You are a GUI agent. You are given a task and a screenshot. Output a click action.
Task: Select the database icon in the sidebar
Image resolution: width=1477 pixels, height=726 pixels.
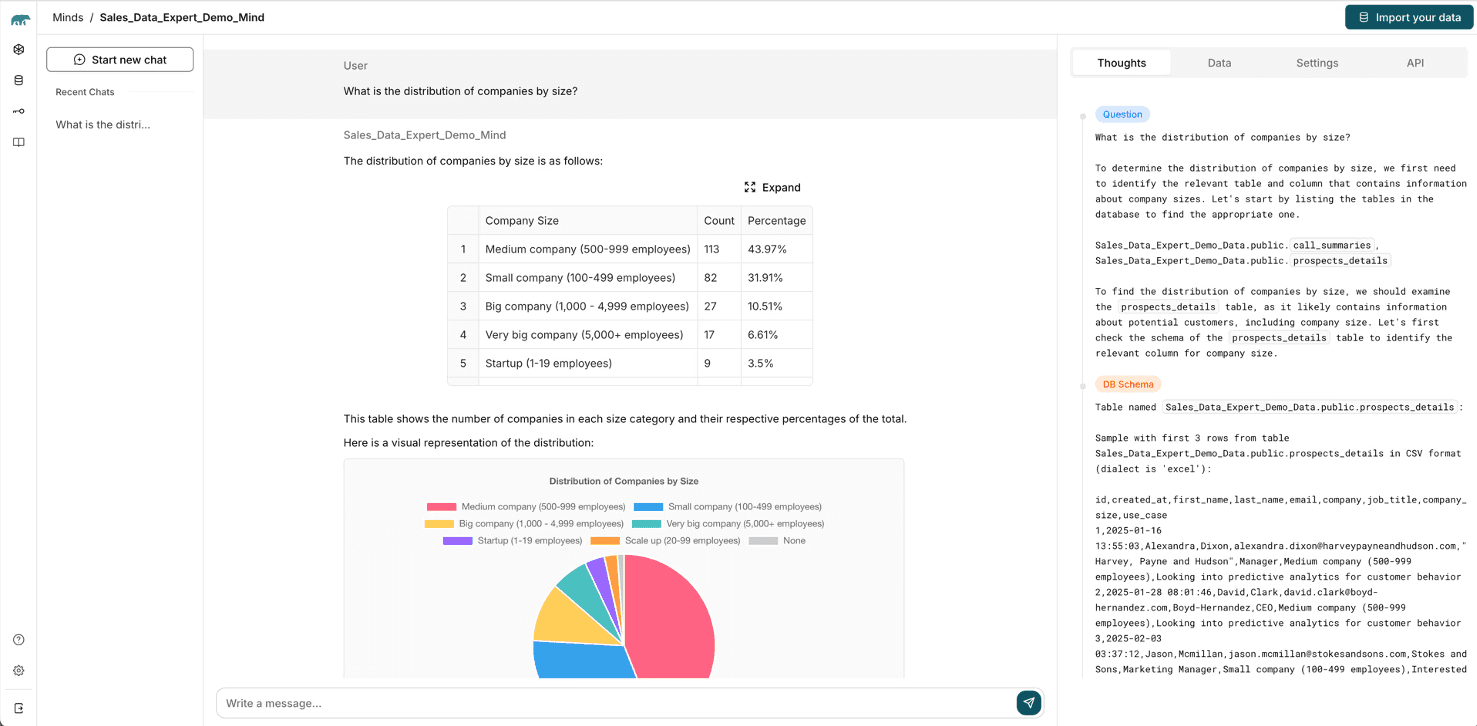[x=18, y=79]
